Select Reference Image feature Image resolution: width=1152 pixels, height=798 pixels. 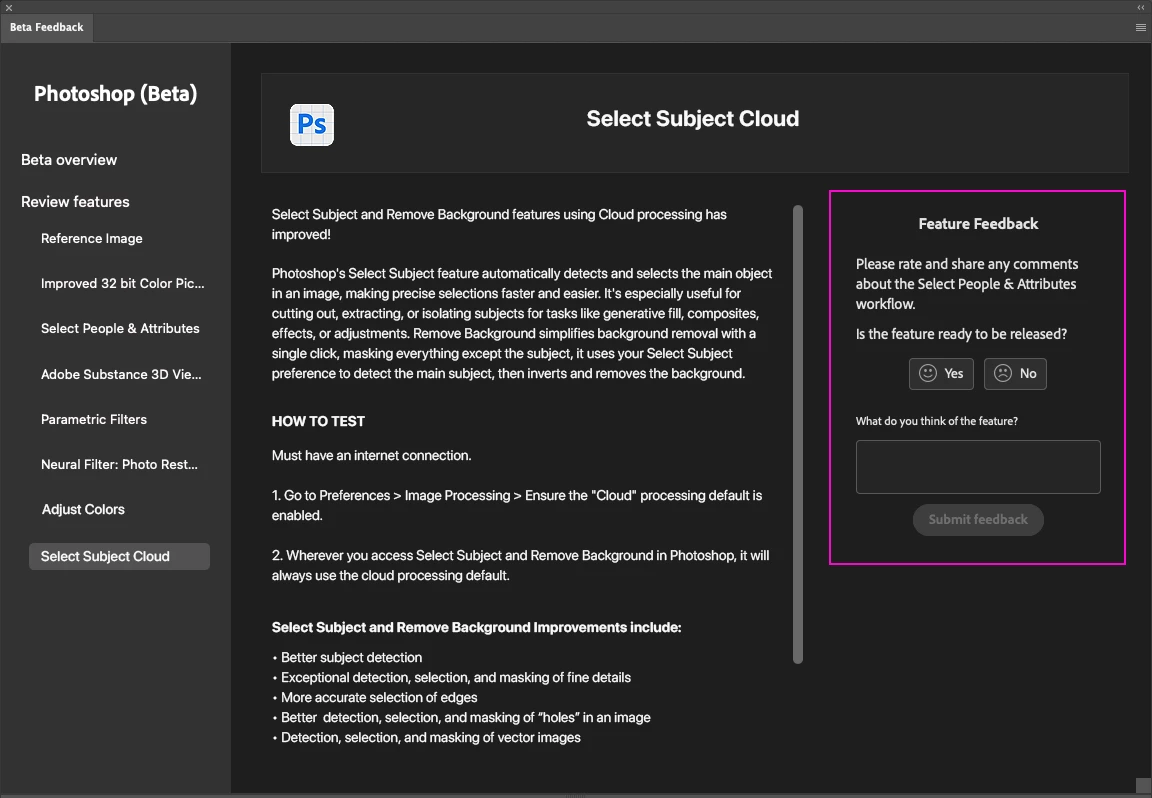92,238
